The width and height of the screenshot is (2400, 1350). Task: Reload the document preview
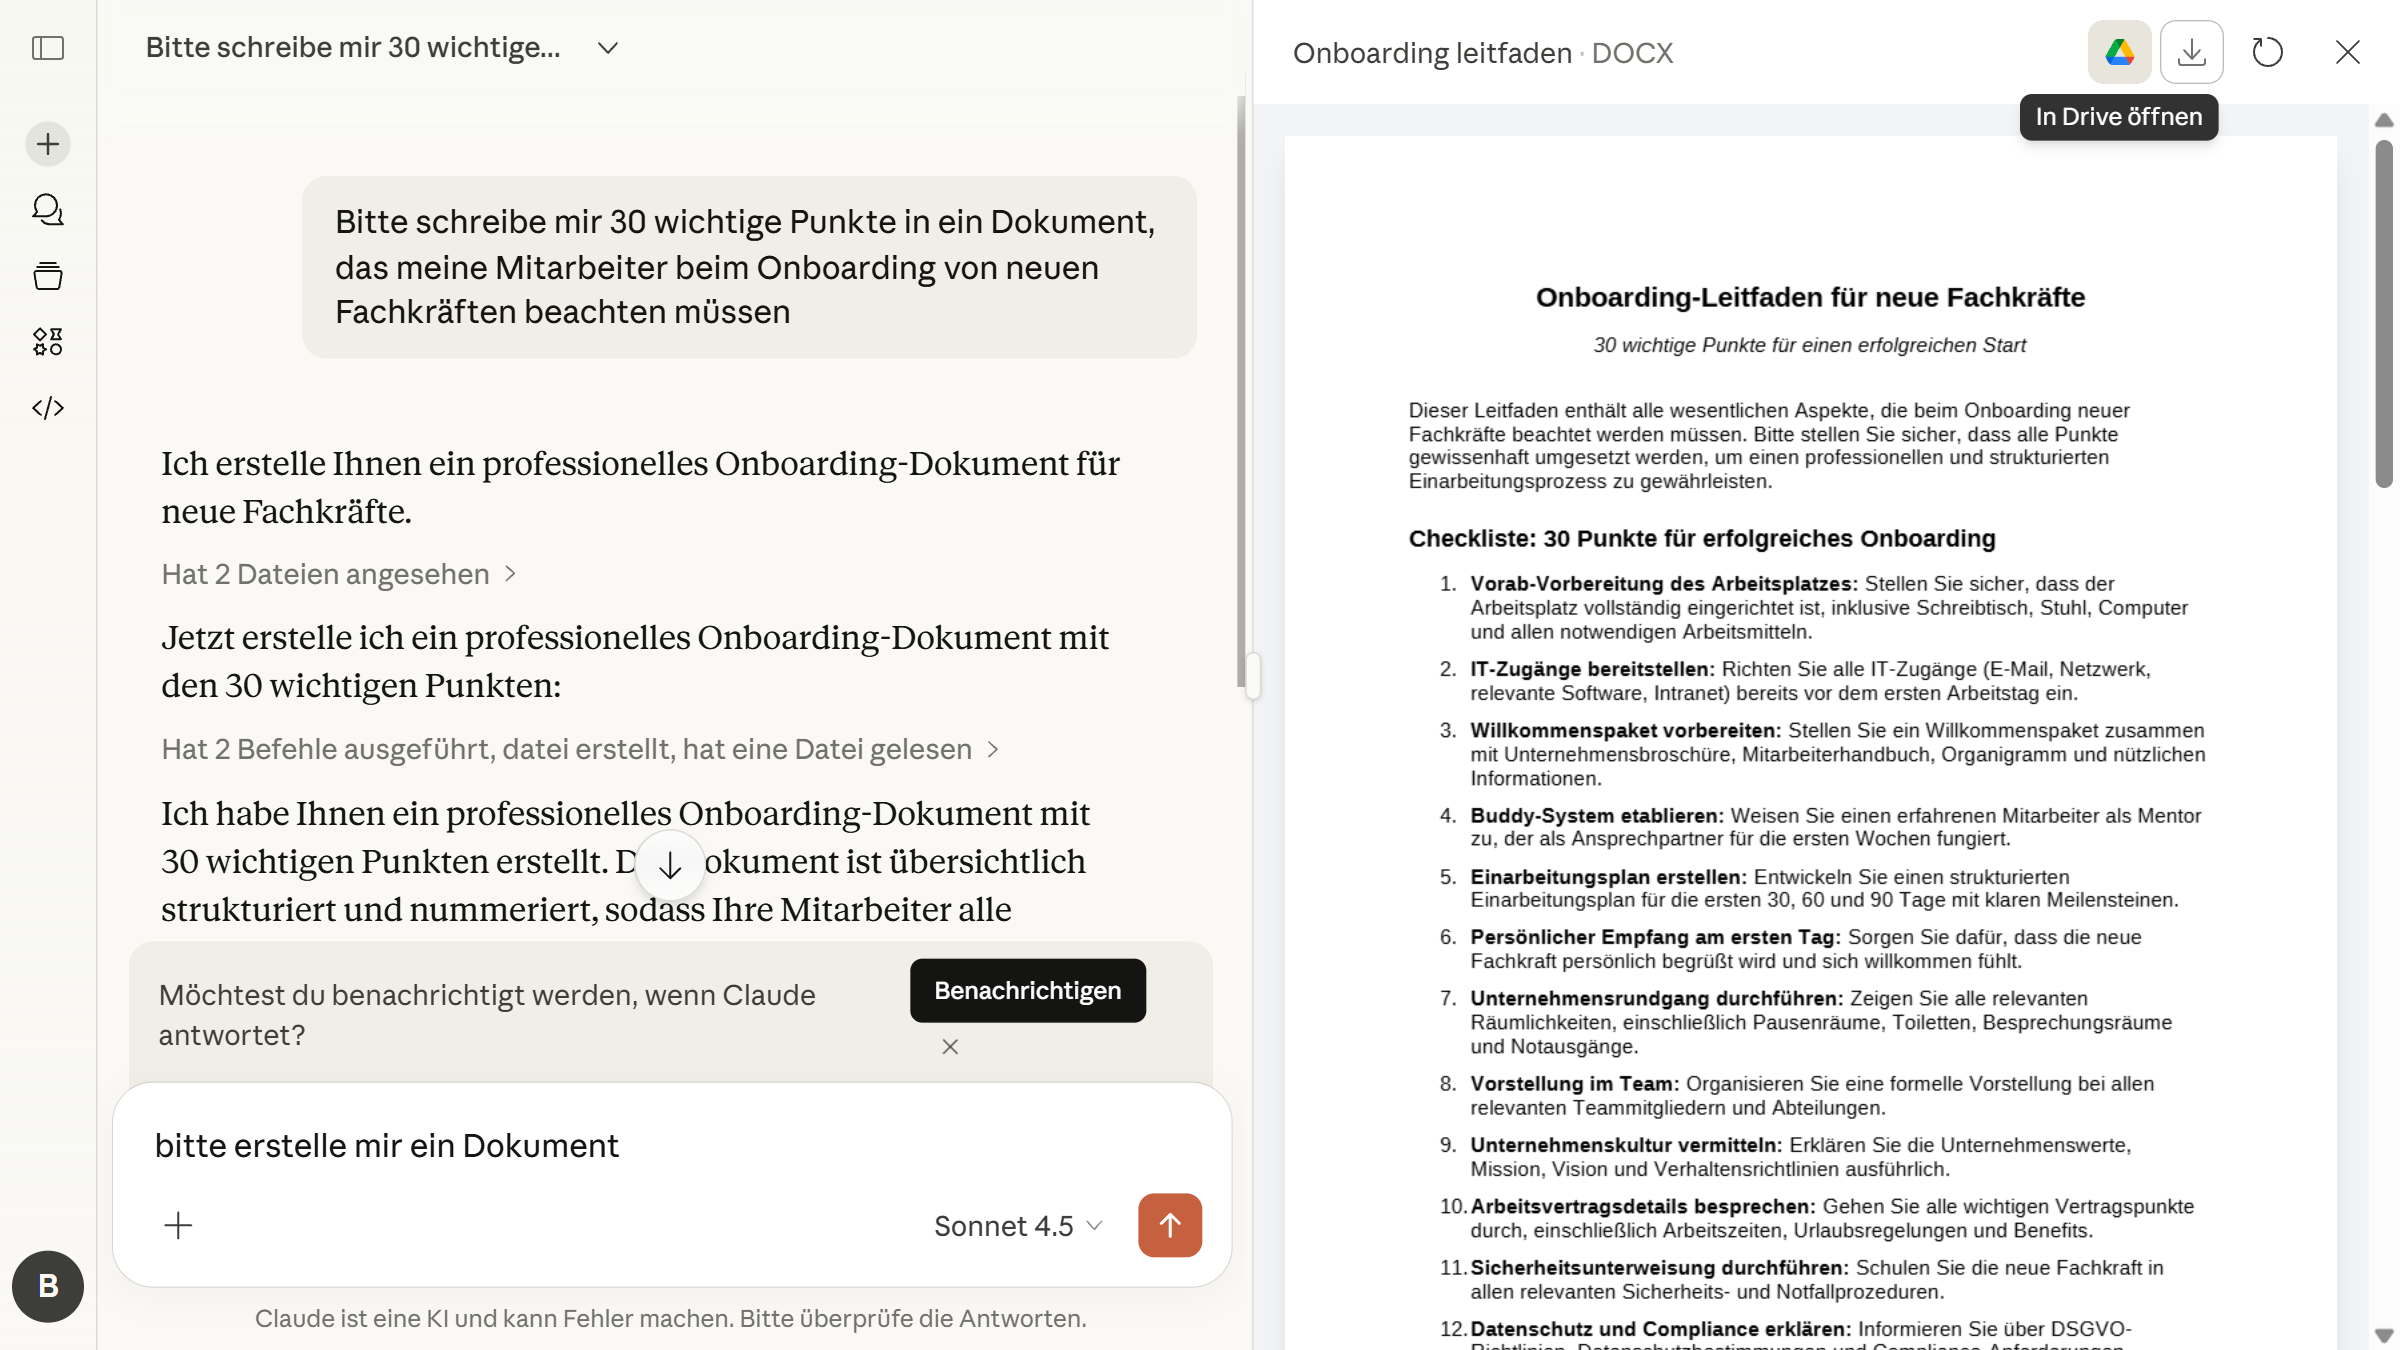[2267, 52]
